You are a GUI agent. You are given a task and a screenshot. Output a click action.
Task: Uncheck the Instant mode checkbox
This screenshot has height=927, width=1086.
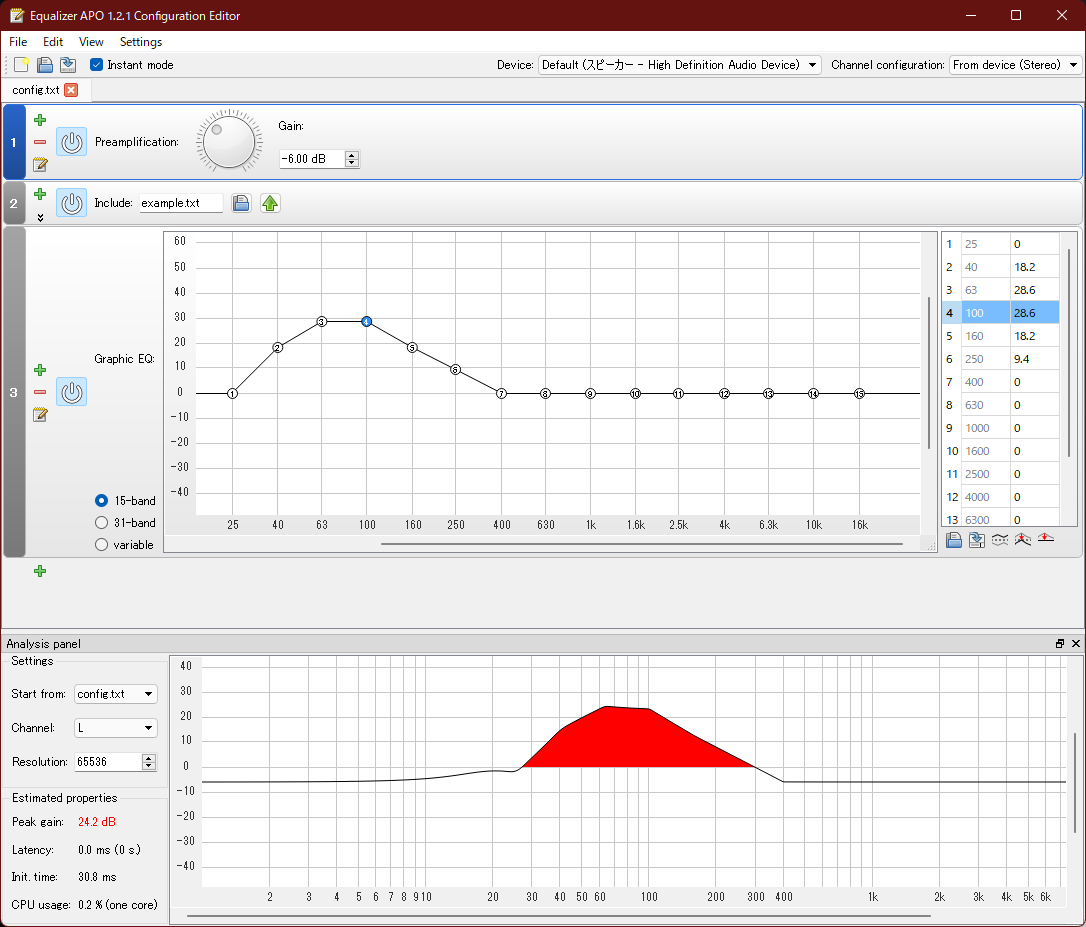[x=97, y=65]
